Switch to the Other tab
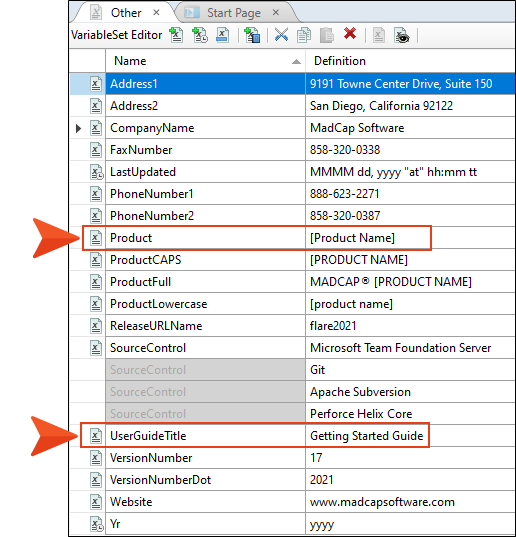Screen dimensions: 516x537 126,13
